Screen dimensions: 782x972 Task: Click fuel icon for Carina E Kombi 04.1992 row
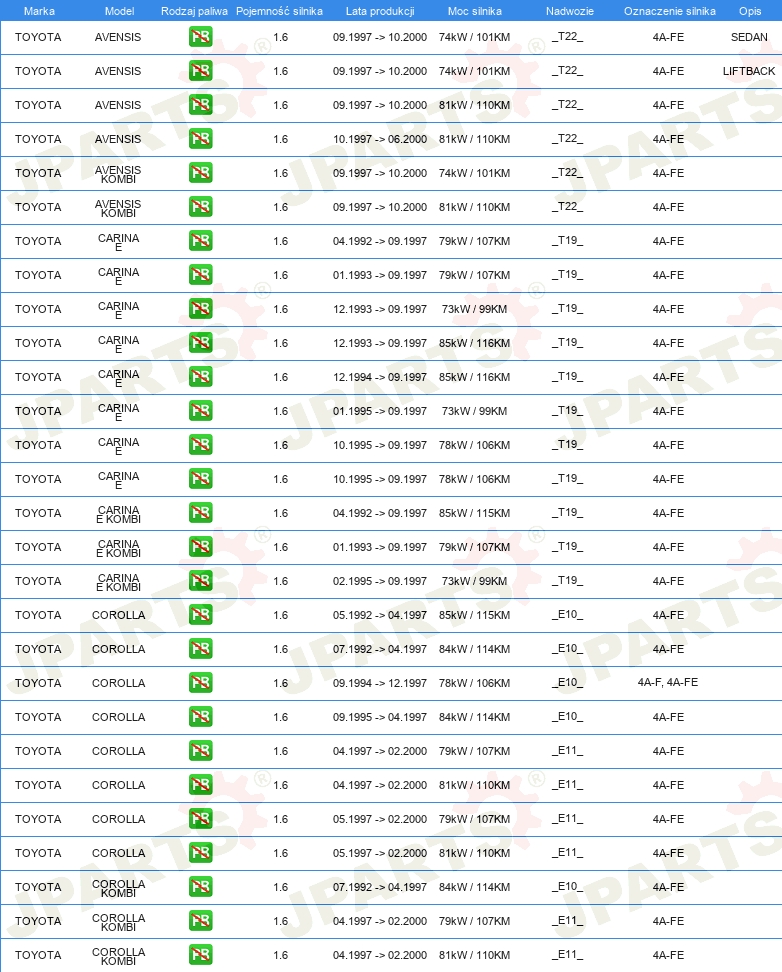200,513
